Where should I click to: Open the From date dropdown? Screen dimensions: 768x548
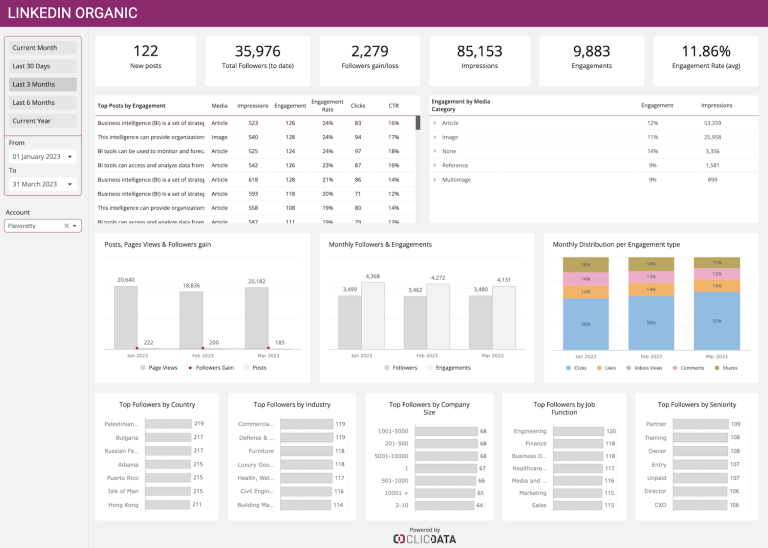point(42,157)
